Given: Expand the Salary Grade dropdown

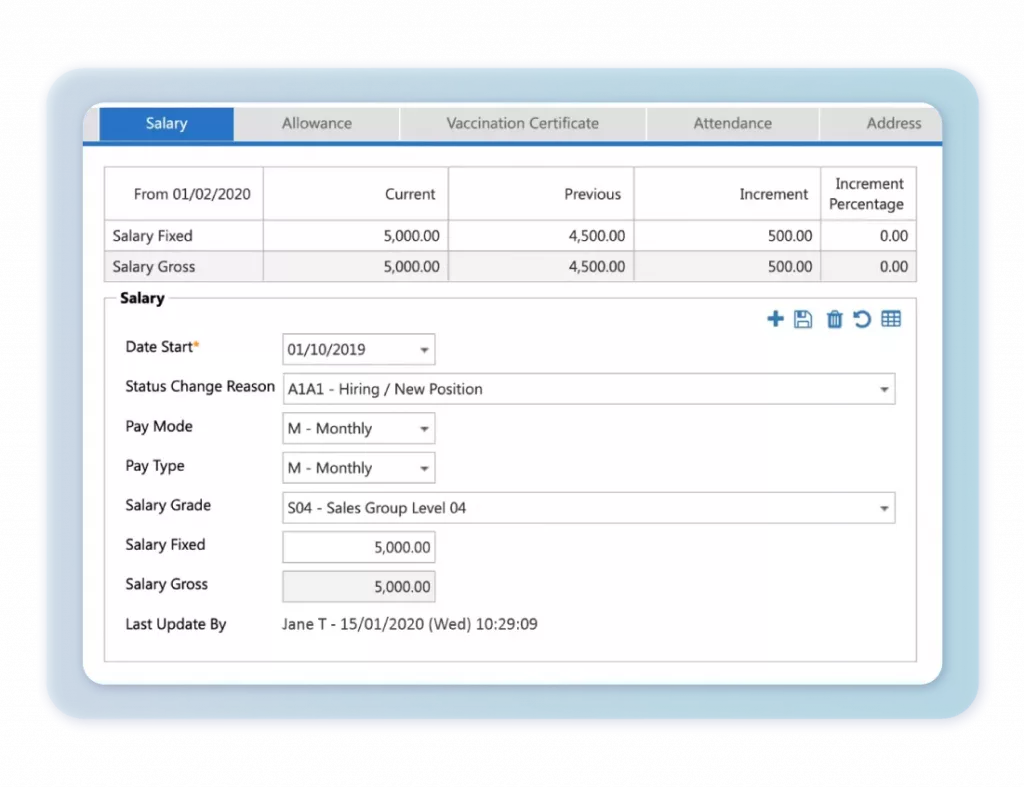Looking at the screenshot, I should [884, 508].
